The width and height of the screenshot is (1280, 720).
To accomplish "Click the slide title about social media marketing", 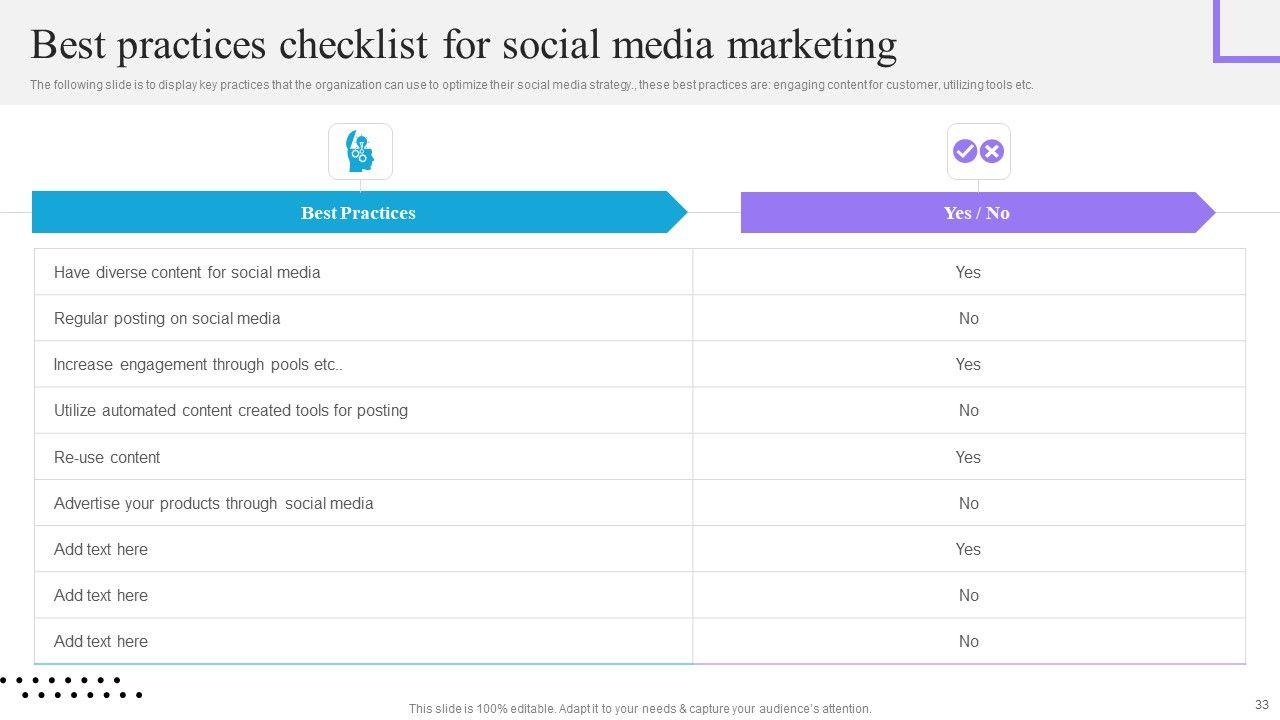I will point(463,46).
